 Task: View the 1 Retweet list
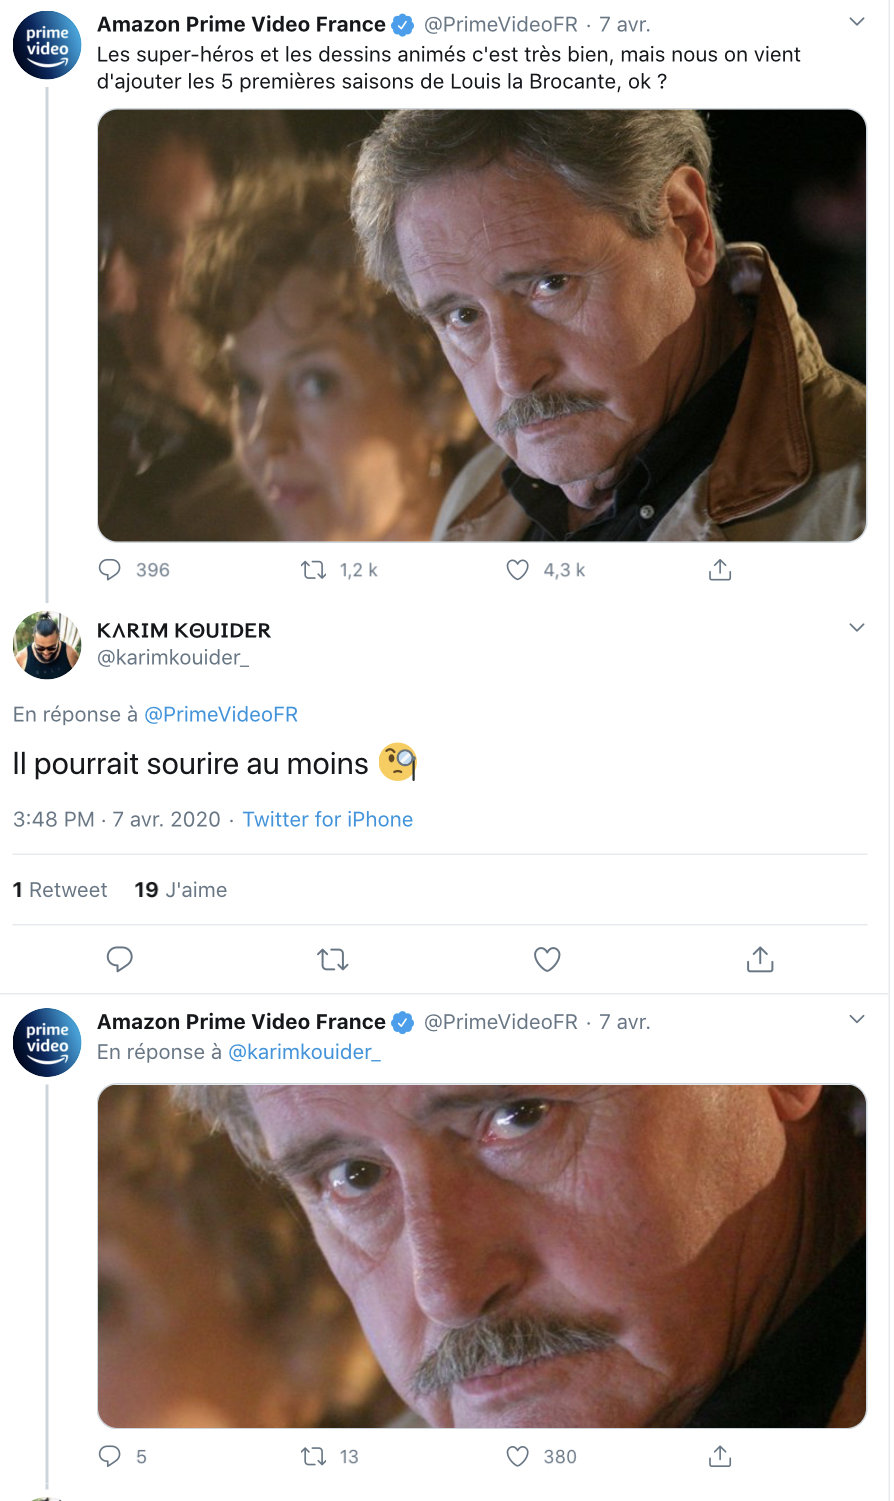[60, 890]
